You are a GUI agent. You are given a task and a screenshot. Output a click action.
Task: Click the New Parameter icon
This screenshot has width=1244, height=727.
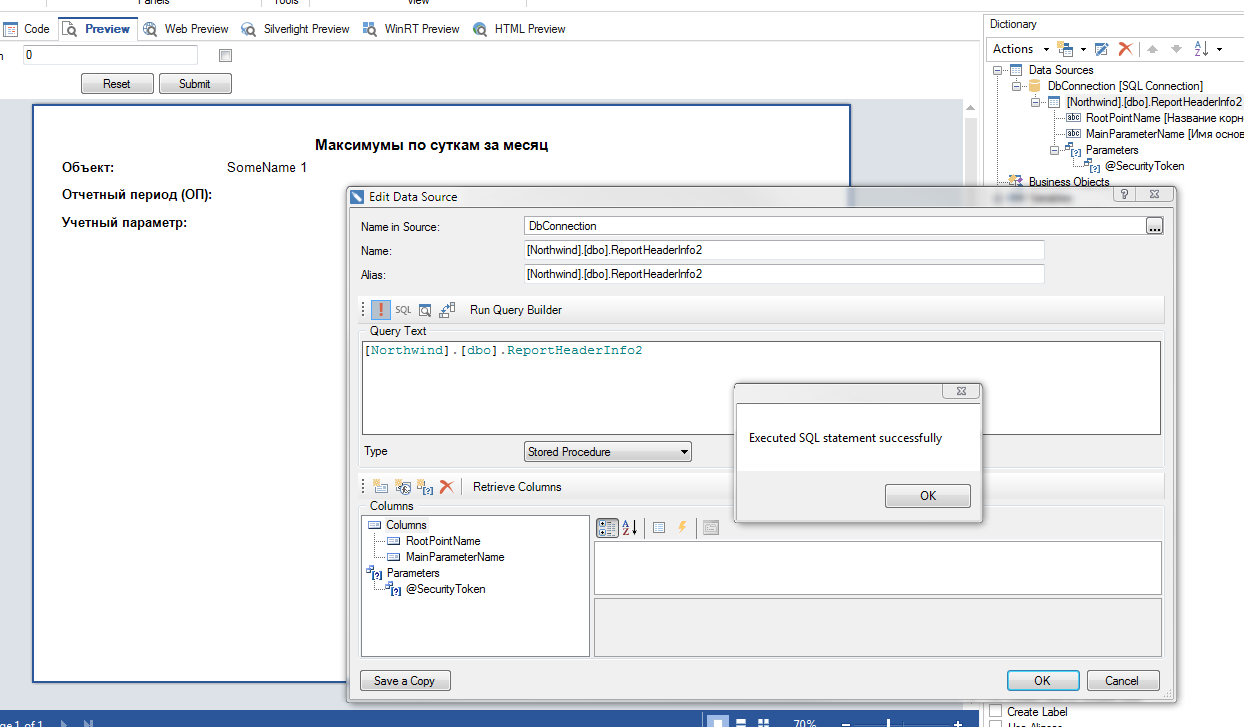pyautogui.click(x=425, y=487)
